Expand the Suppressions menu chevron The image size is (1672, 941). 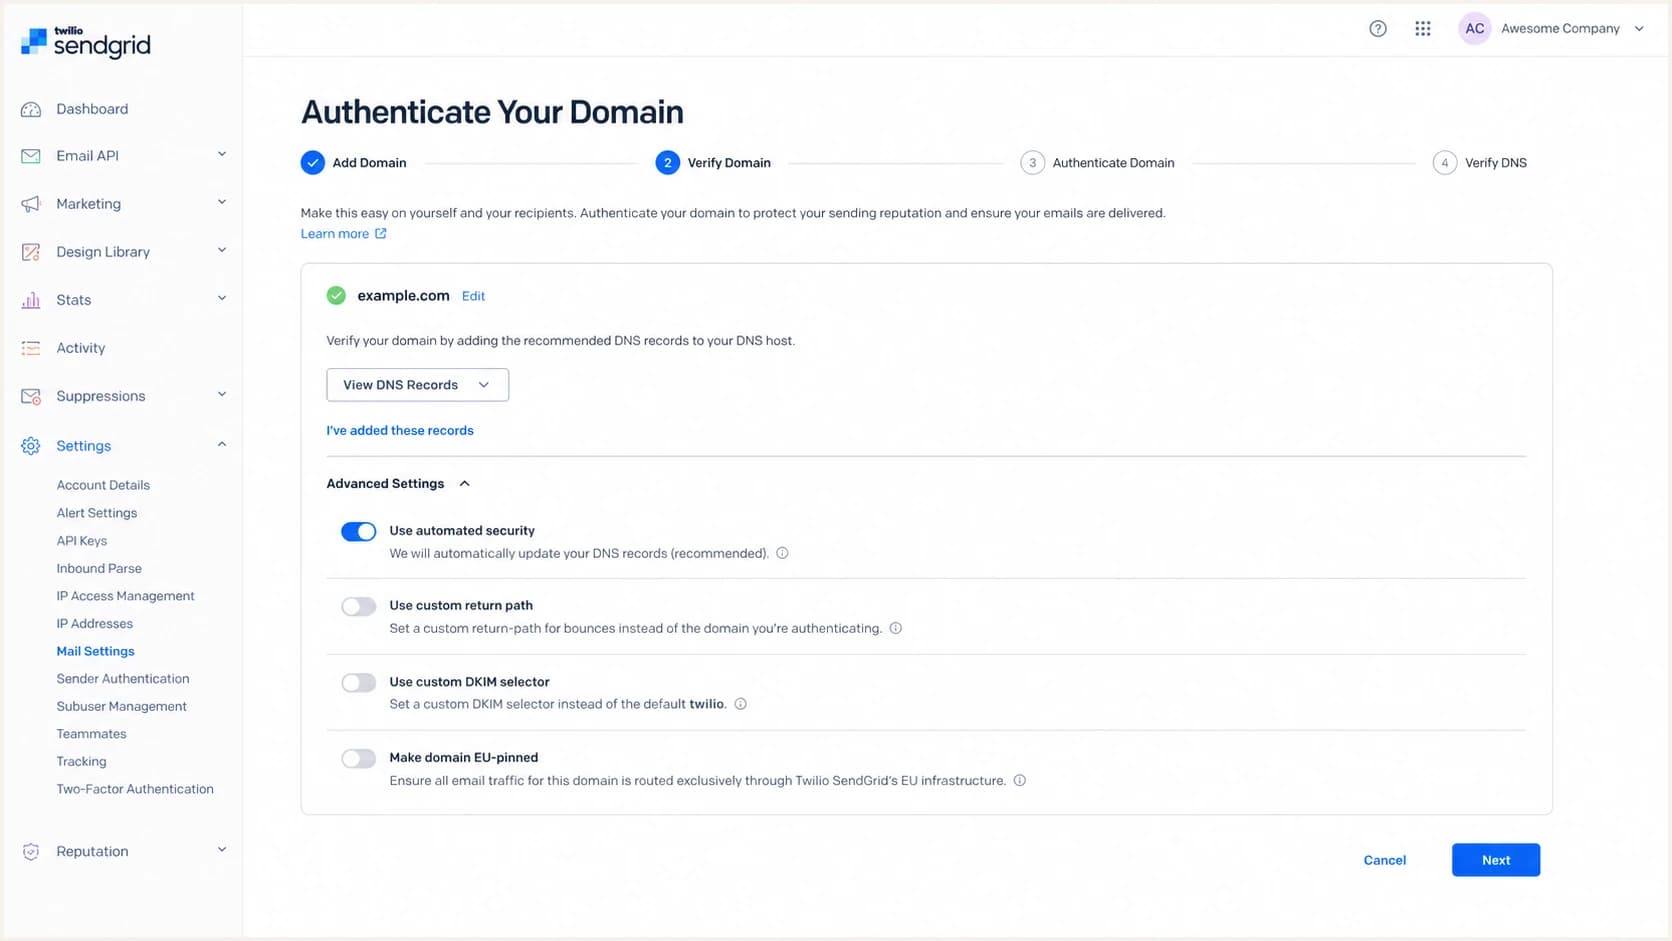[222, 395]
